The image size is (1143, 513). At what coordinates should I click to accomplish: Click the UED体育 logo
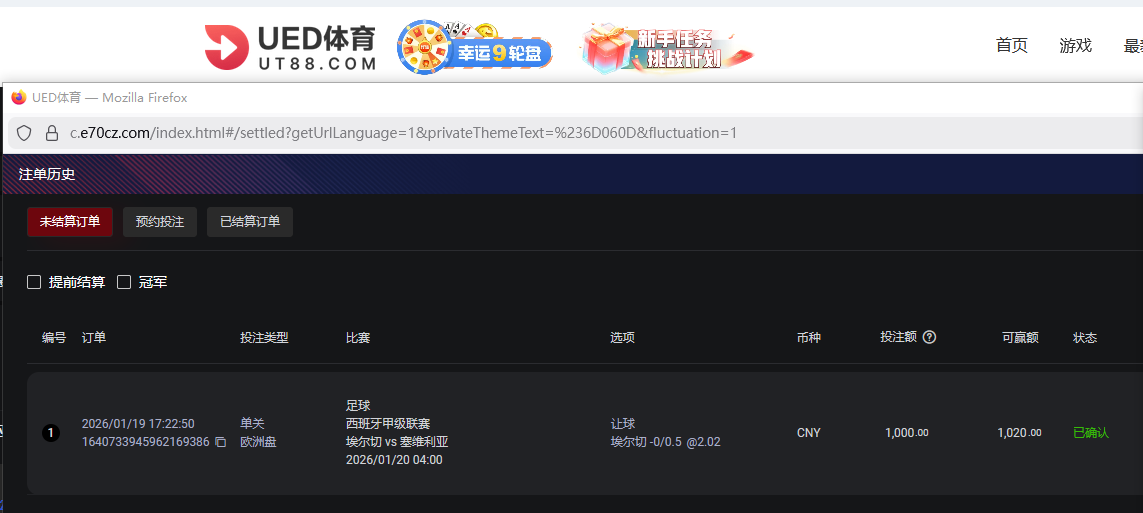point(290,47)
